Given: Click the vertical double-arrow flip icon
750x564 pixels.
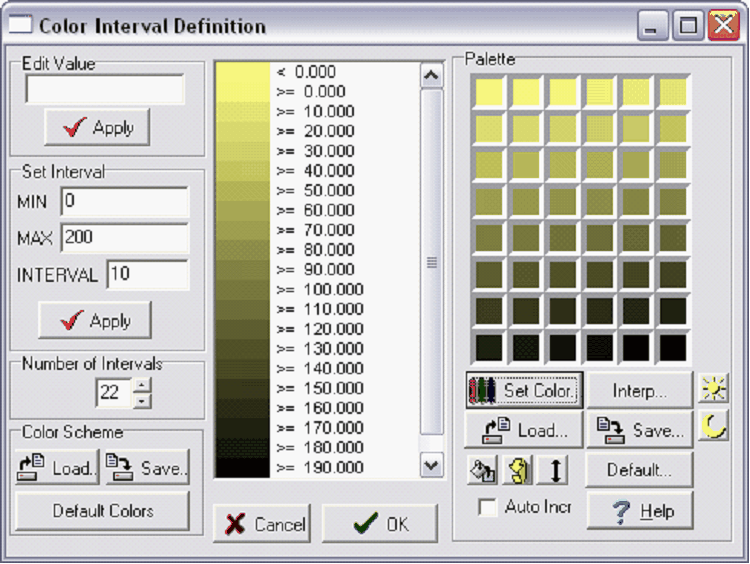Looking at the screenshot, I should 555,469.
